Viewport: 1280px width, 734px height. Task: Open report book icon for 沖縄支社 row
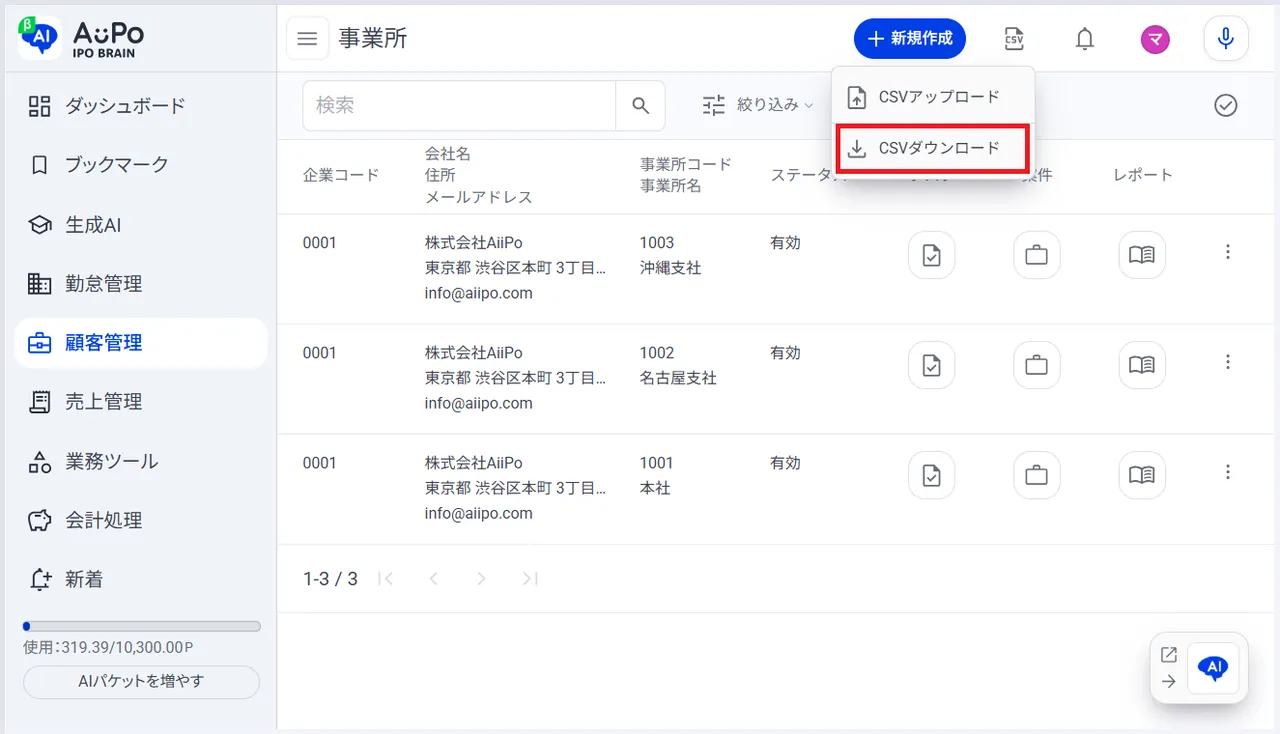click(x=1142, y=256)
